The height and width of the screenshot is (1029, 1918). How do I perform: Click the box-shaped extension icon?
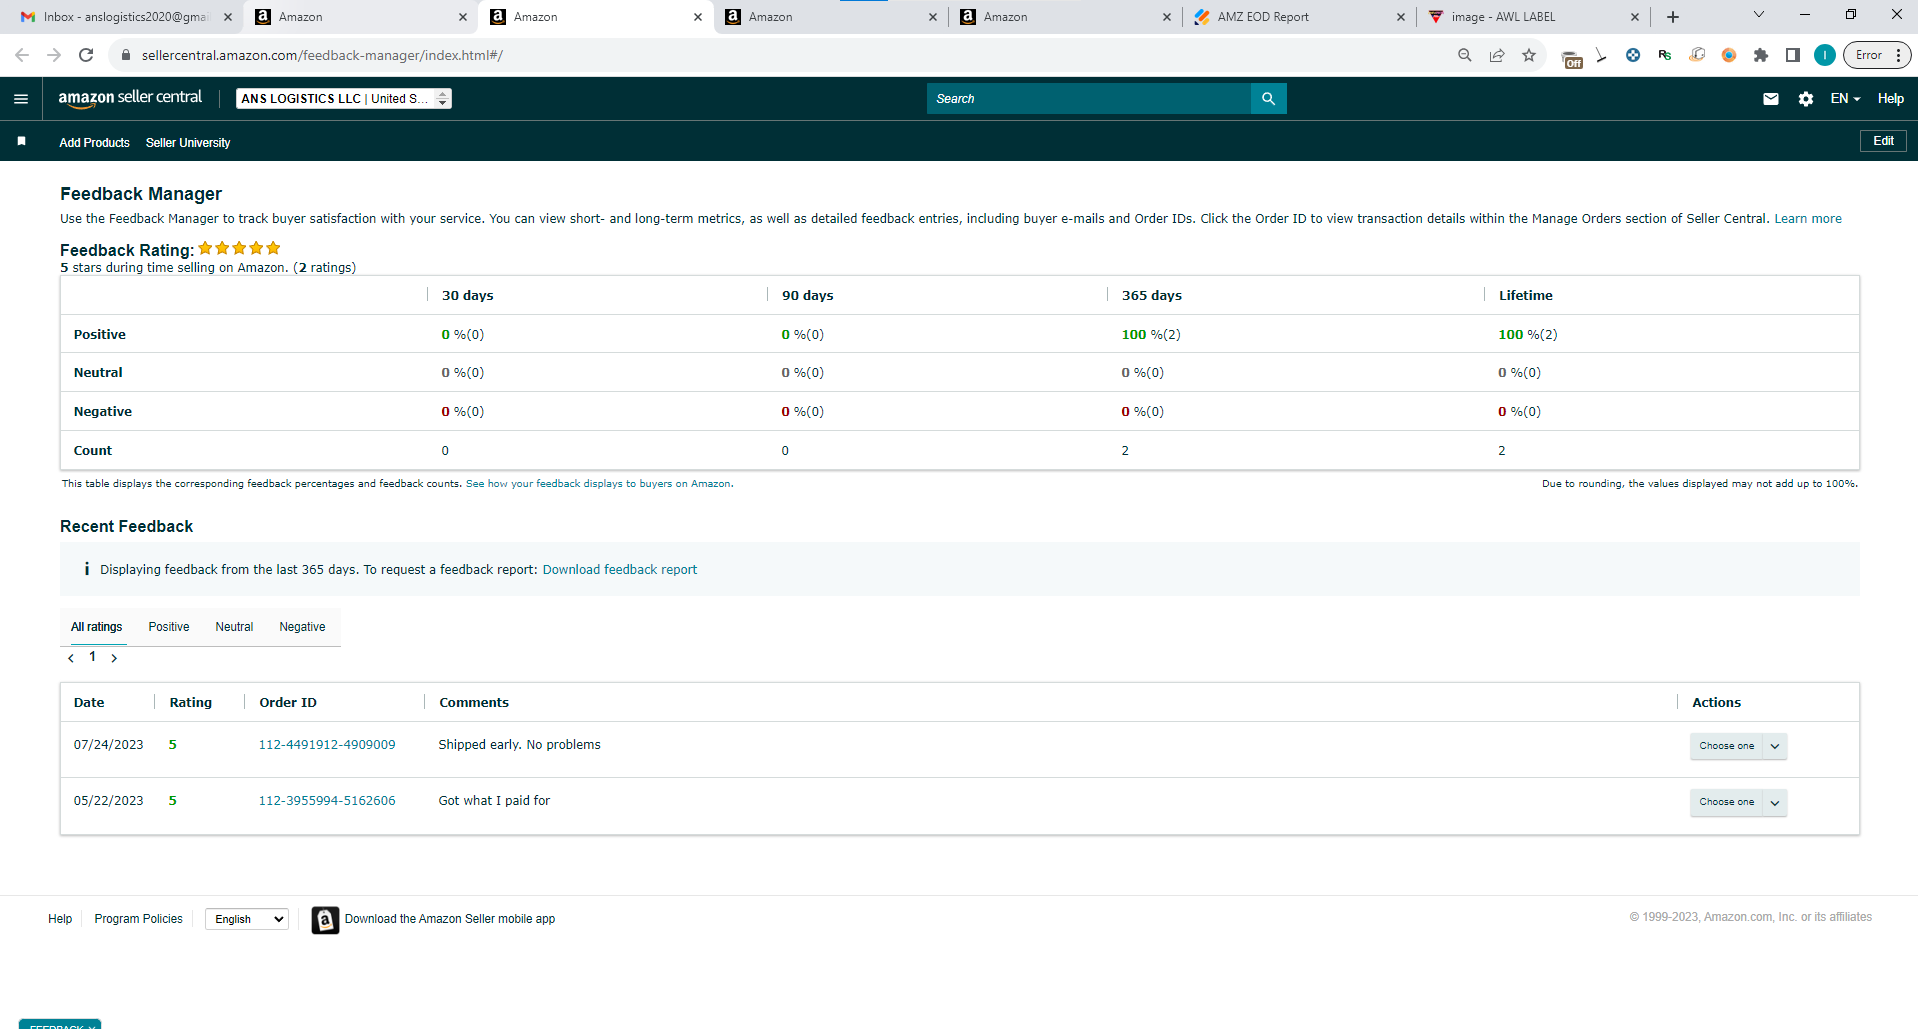coord(1697,55)
